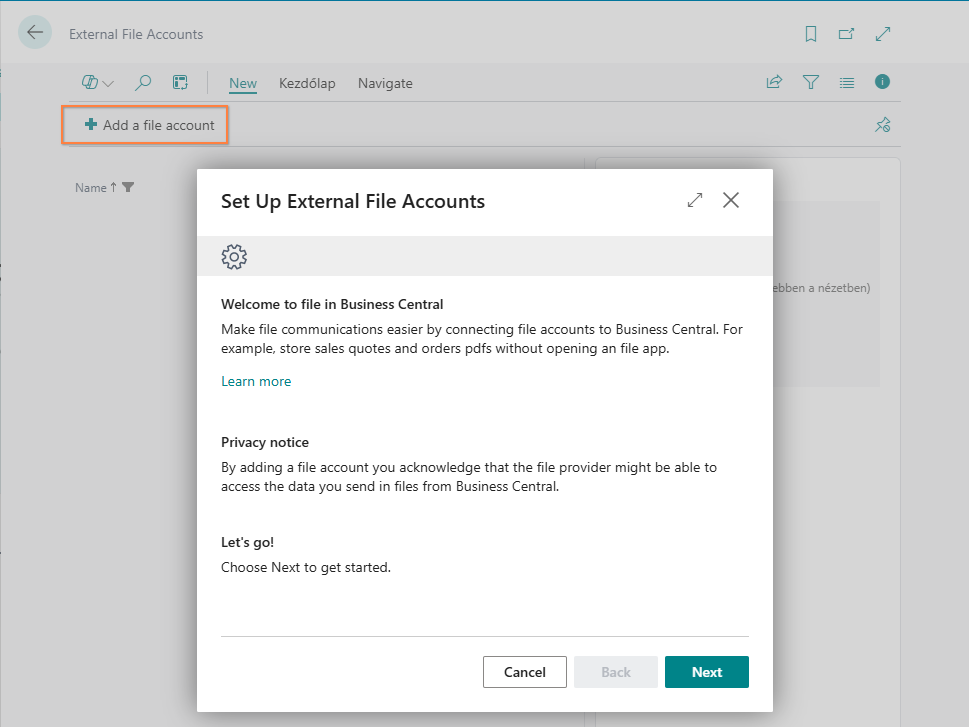Open the Navigate menu
This screenshot has height=727, width=969.
click(x=385, y=84)
